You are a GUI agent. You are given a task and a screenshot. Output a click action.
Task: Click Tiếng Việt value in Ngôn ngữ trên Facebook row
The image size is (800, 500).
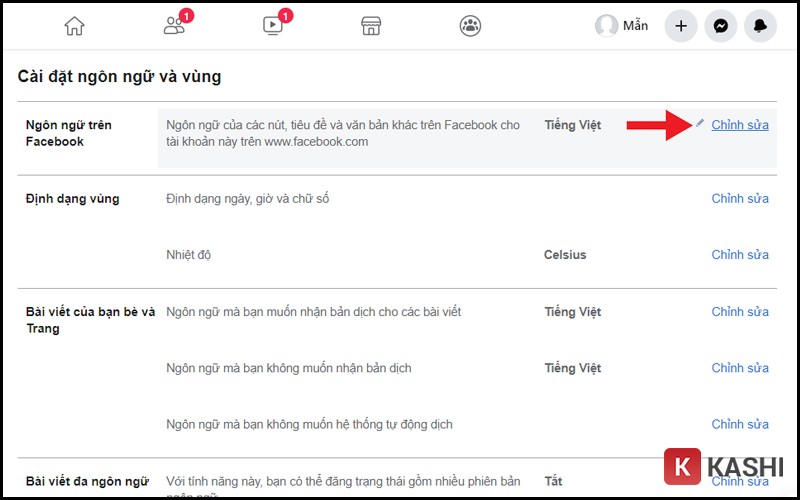(x=572, y=125)
